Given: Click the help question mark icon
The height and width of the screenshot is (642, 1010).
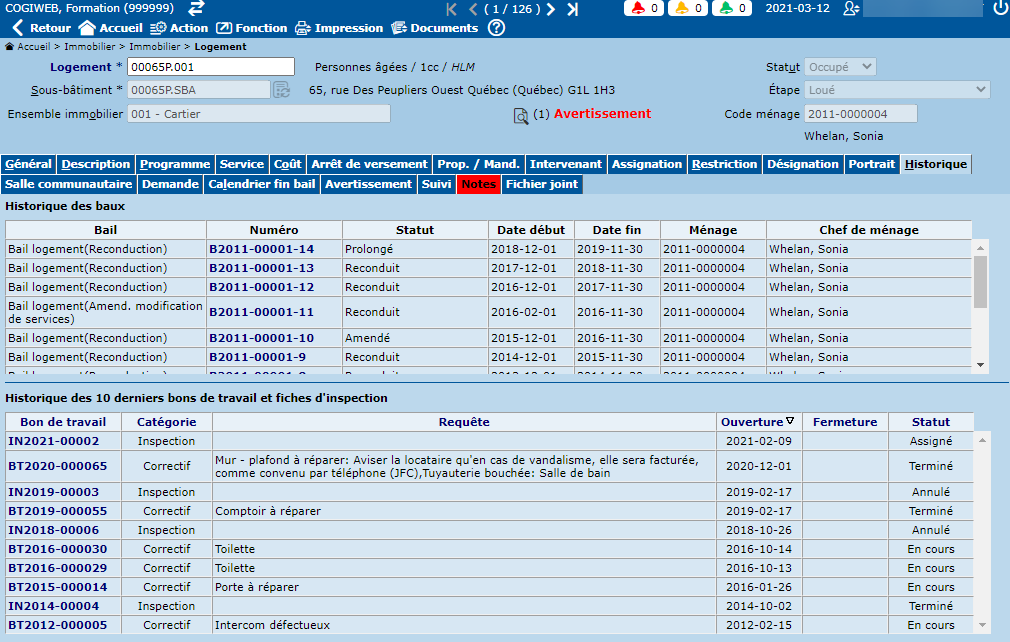Looking at the screenshot, I should click(496, 28).
